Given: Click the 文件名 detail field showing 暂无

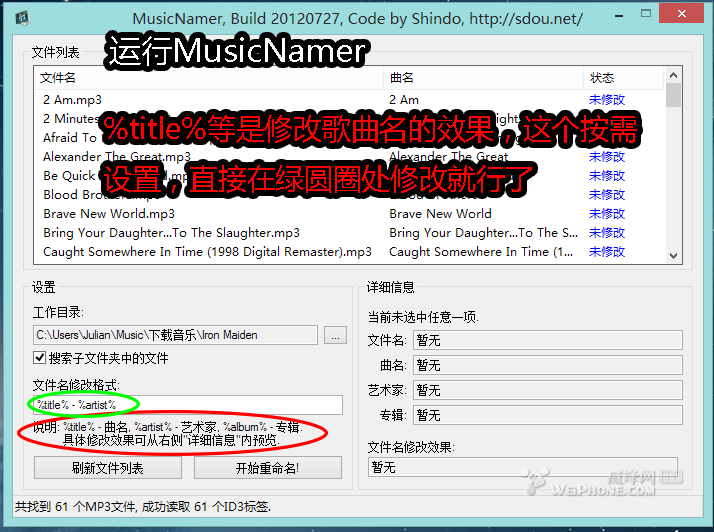Looking at the screenshot, I should click(x=548, y=340).
